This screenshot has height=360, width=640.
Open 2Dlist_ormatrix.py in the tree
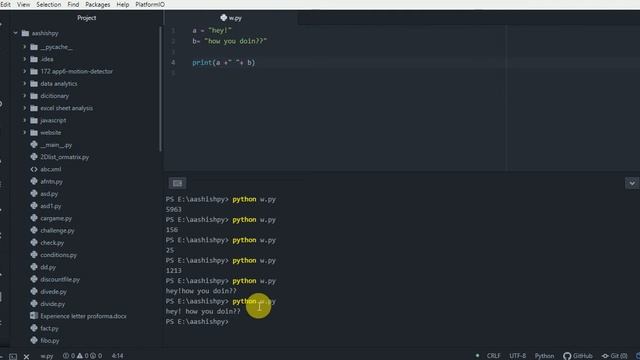pyautogui.click(x=64, y=157)
